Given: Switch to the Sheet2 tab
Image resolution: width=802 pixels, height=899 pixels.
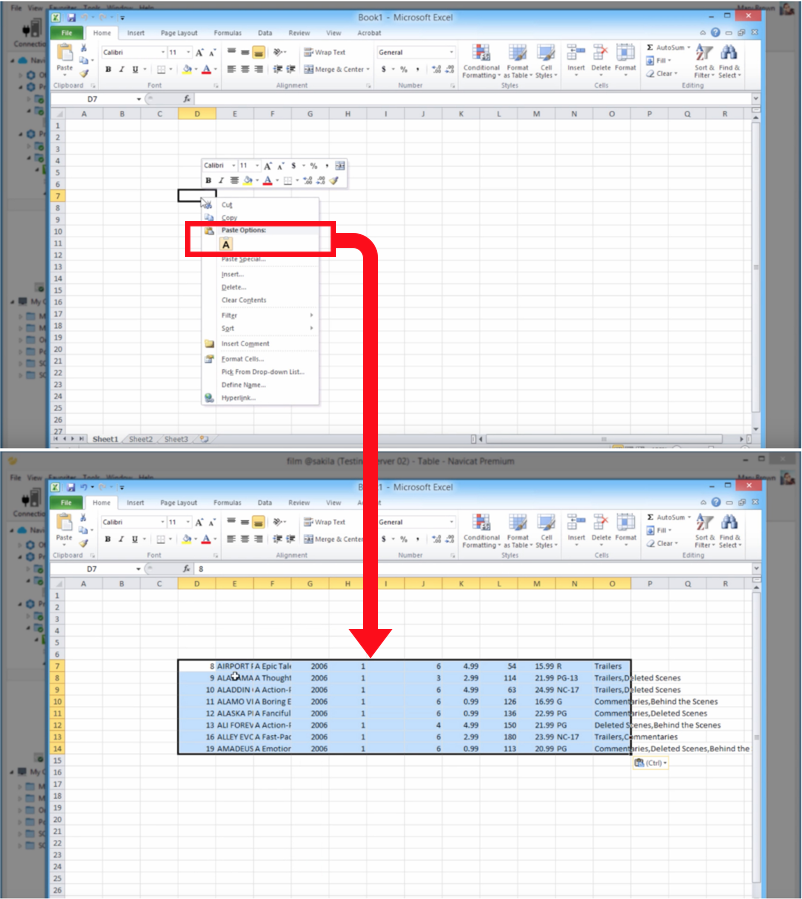Looking at the screenshot, I should pos(140,439).
